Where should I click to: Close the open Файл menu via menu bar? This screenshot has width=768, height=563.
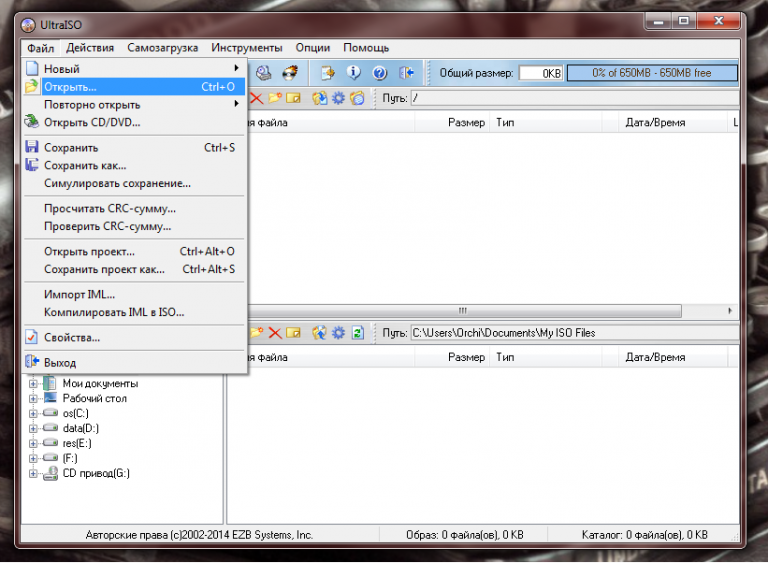coord(41,48)
